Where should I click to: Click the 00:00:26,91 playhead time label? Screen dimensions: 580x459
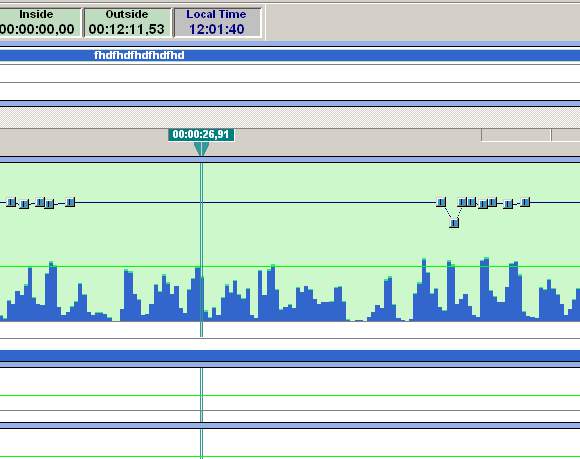201,134
